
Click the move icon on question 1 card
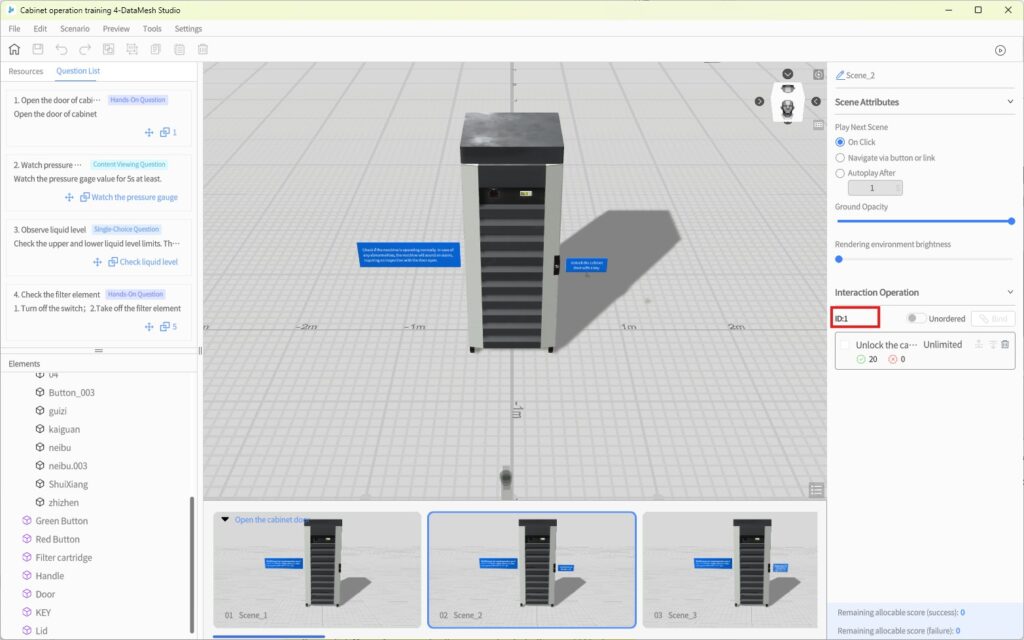149,132
